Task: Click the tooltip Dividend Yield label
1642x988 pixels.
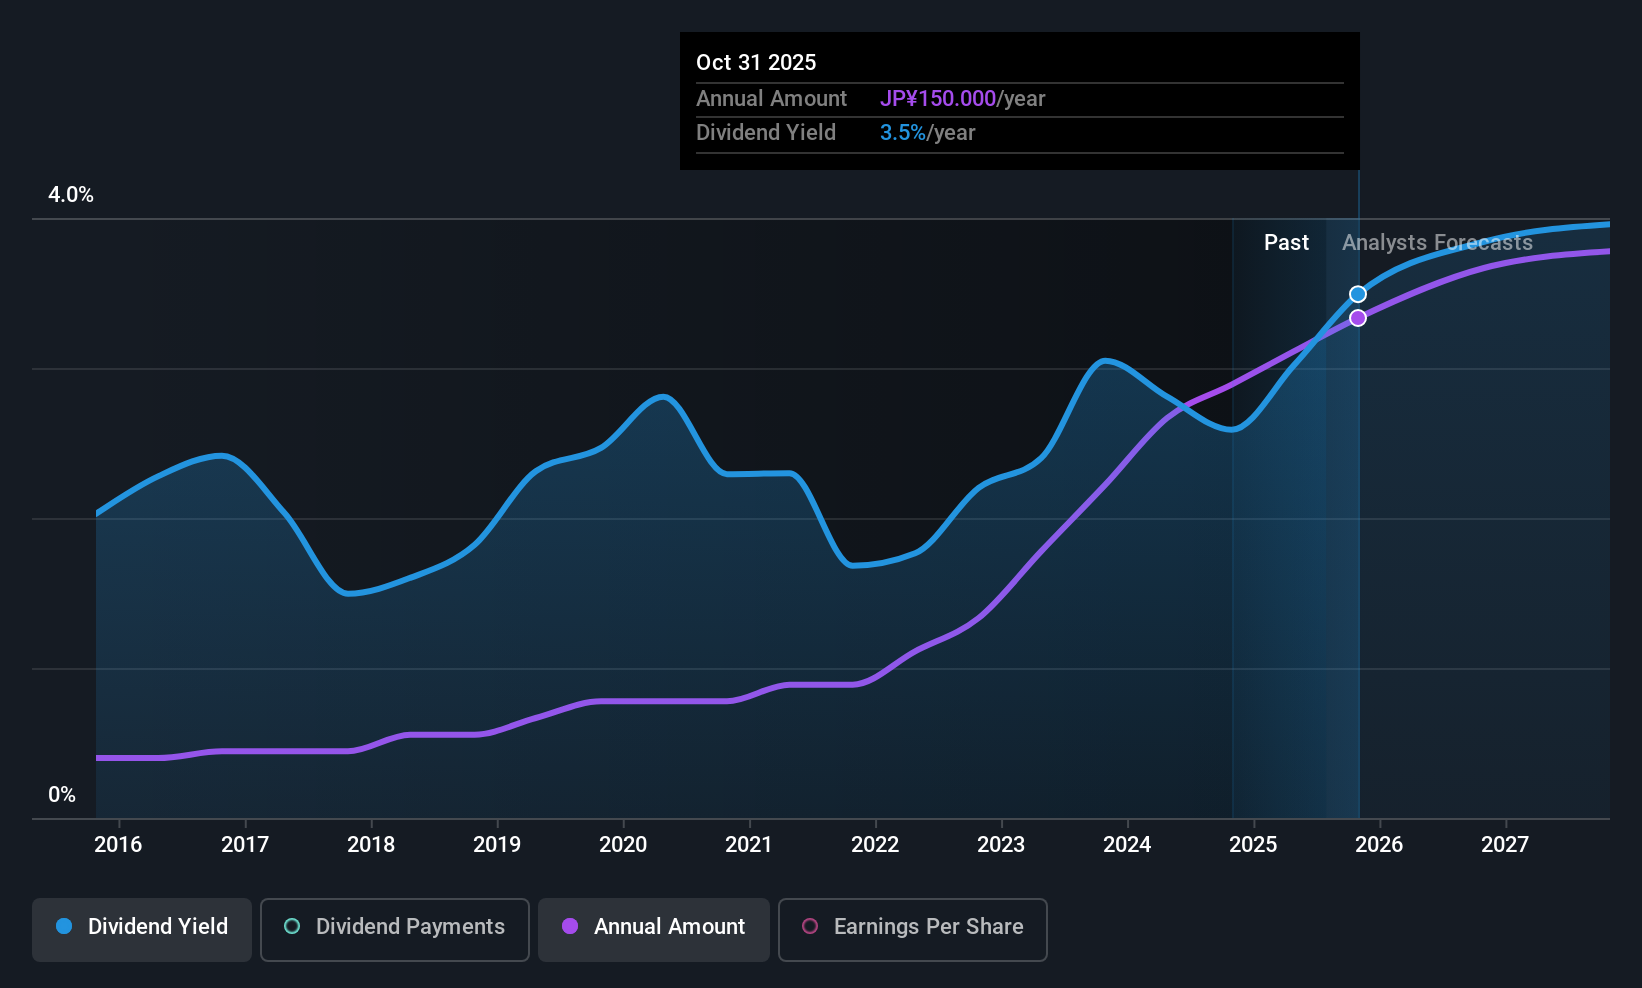Action: 766,132
